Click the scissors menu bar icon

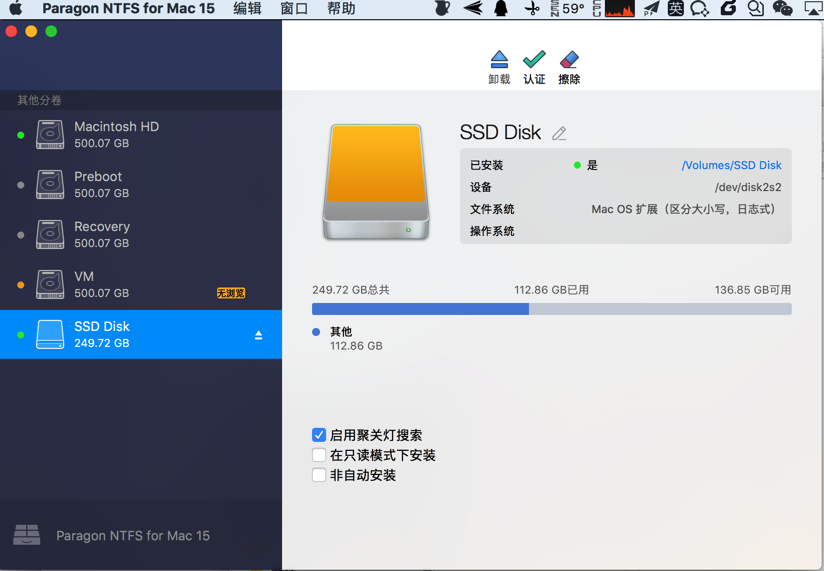[532, 8]
